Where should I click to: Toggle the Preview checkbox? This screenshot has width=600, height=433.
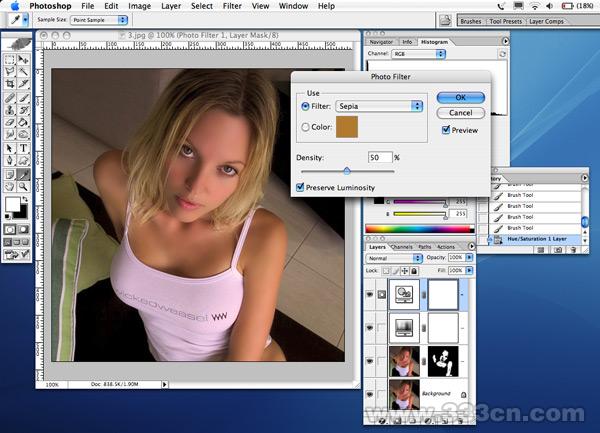point(446,130)
